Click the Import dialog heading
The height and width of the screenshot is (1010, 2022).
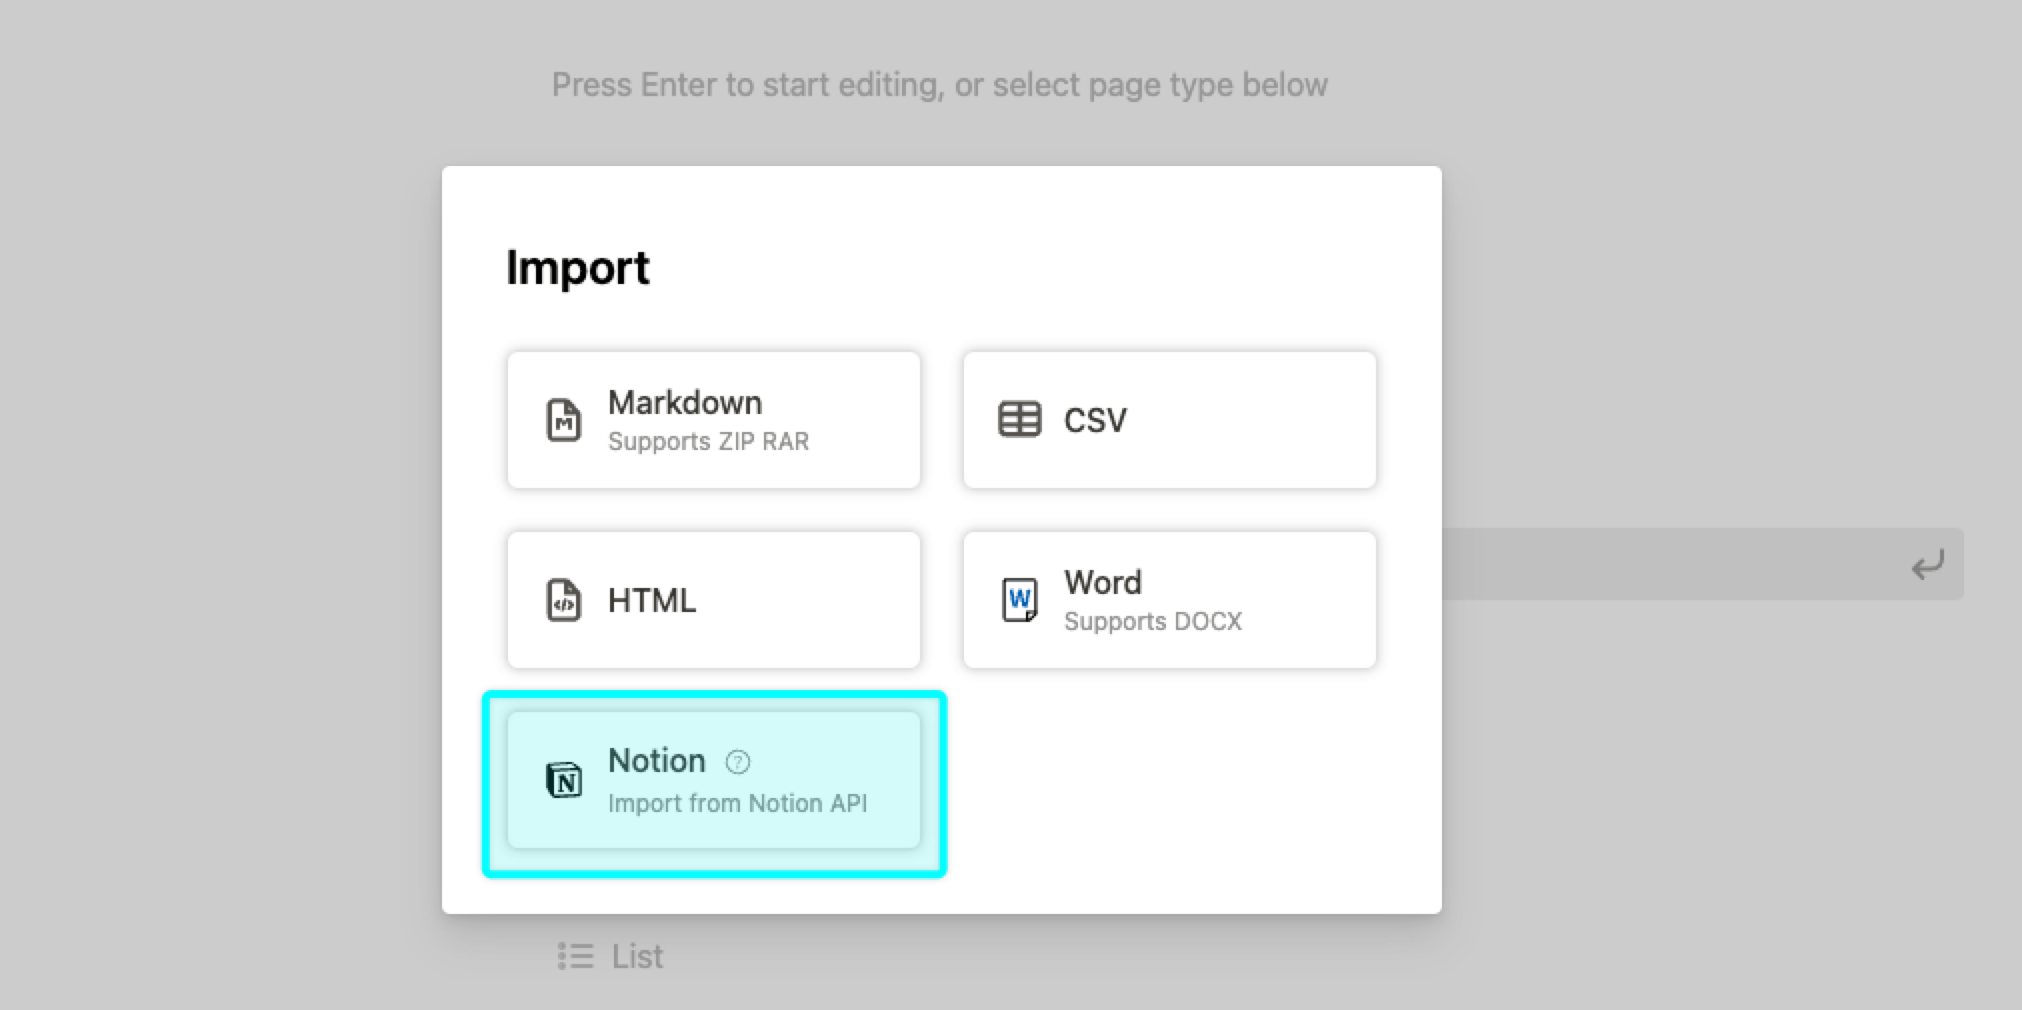click(x=578, y=267)
